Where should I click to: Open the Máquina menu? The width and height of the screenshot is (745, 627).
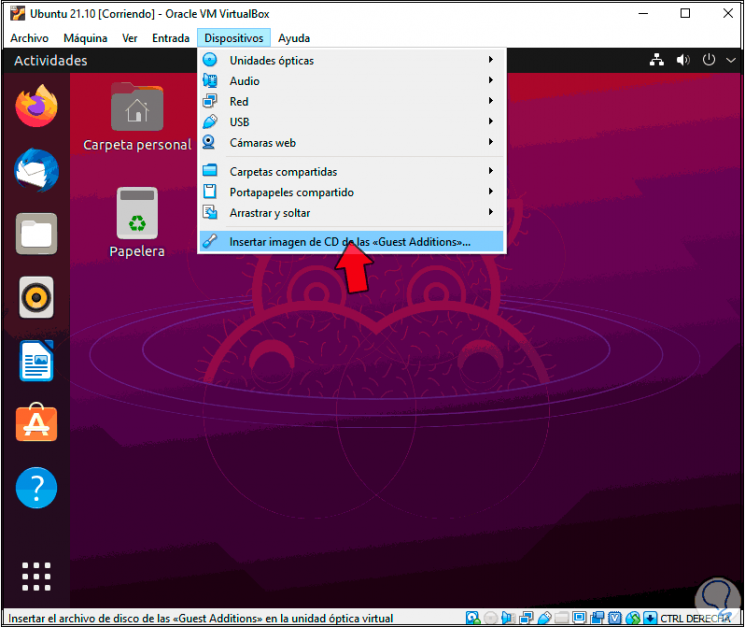point(86,38)
